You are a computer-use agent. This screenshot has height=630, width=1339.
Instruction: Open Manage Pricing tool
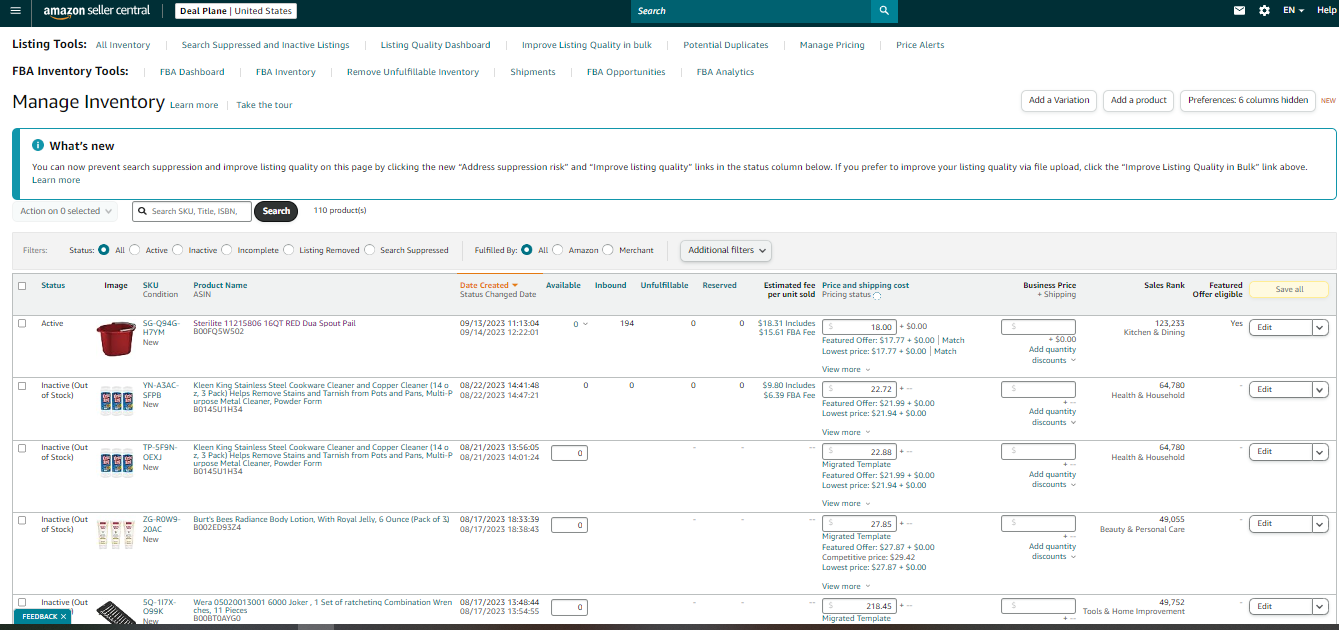(832, 45)
